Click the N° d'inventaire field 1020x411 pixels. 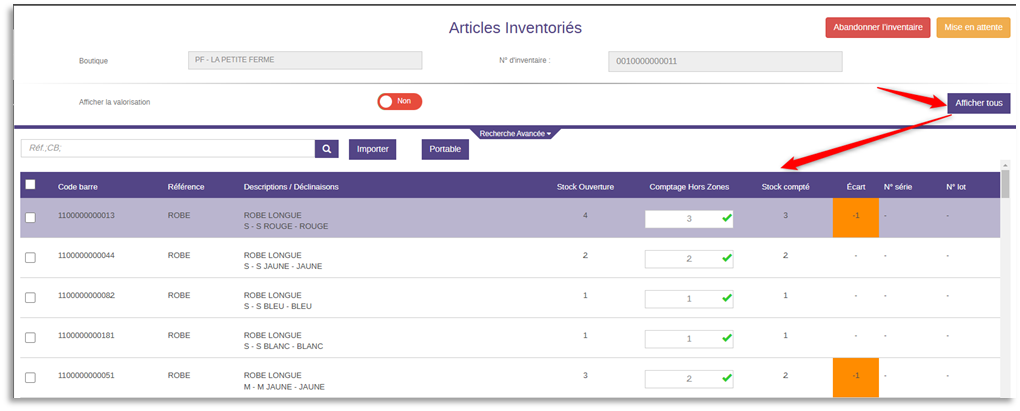point(725,61)
